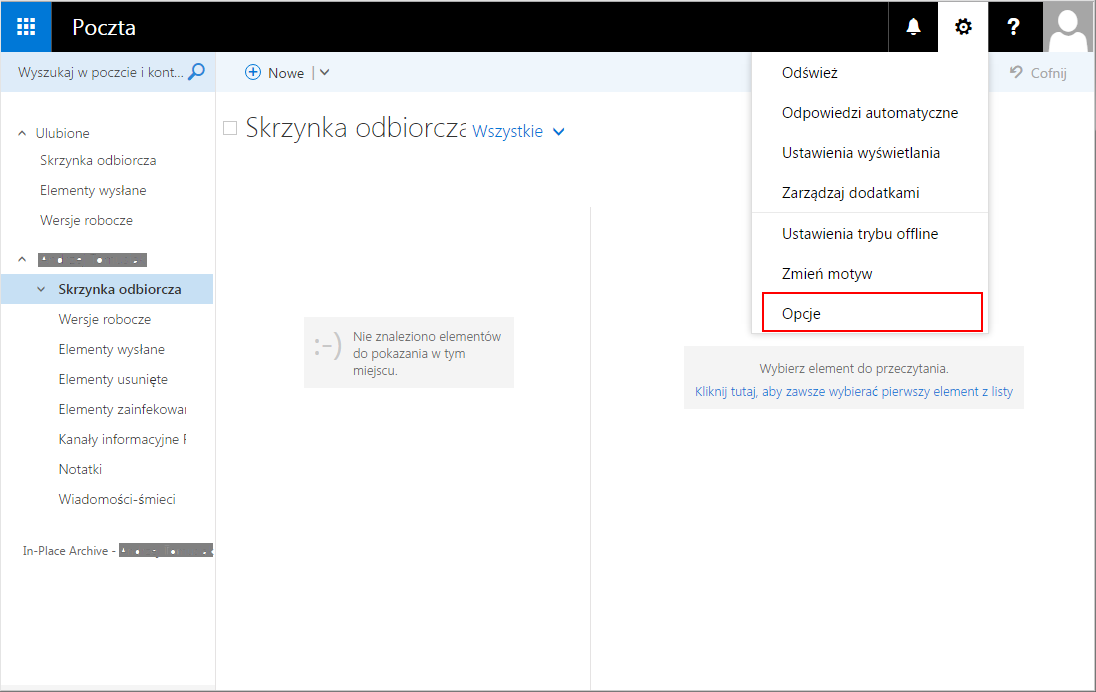Open Elementy wysłane under Ulubione
Viewport: 1096px width, 692px height.
(93, 190)
